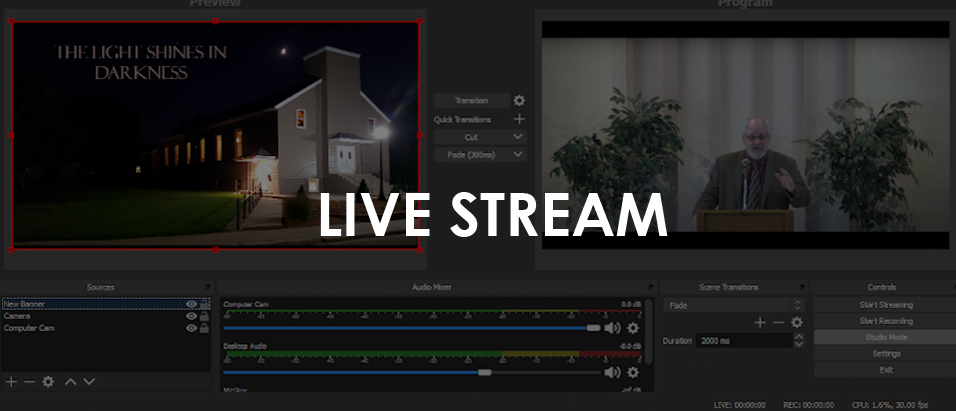Toggle visibility of Camera source
The width and height of the screenshot is (956, 411).
click(191, 316)
